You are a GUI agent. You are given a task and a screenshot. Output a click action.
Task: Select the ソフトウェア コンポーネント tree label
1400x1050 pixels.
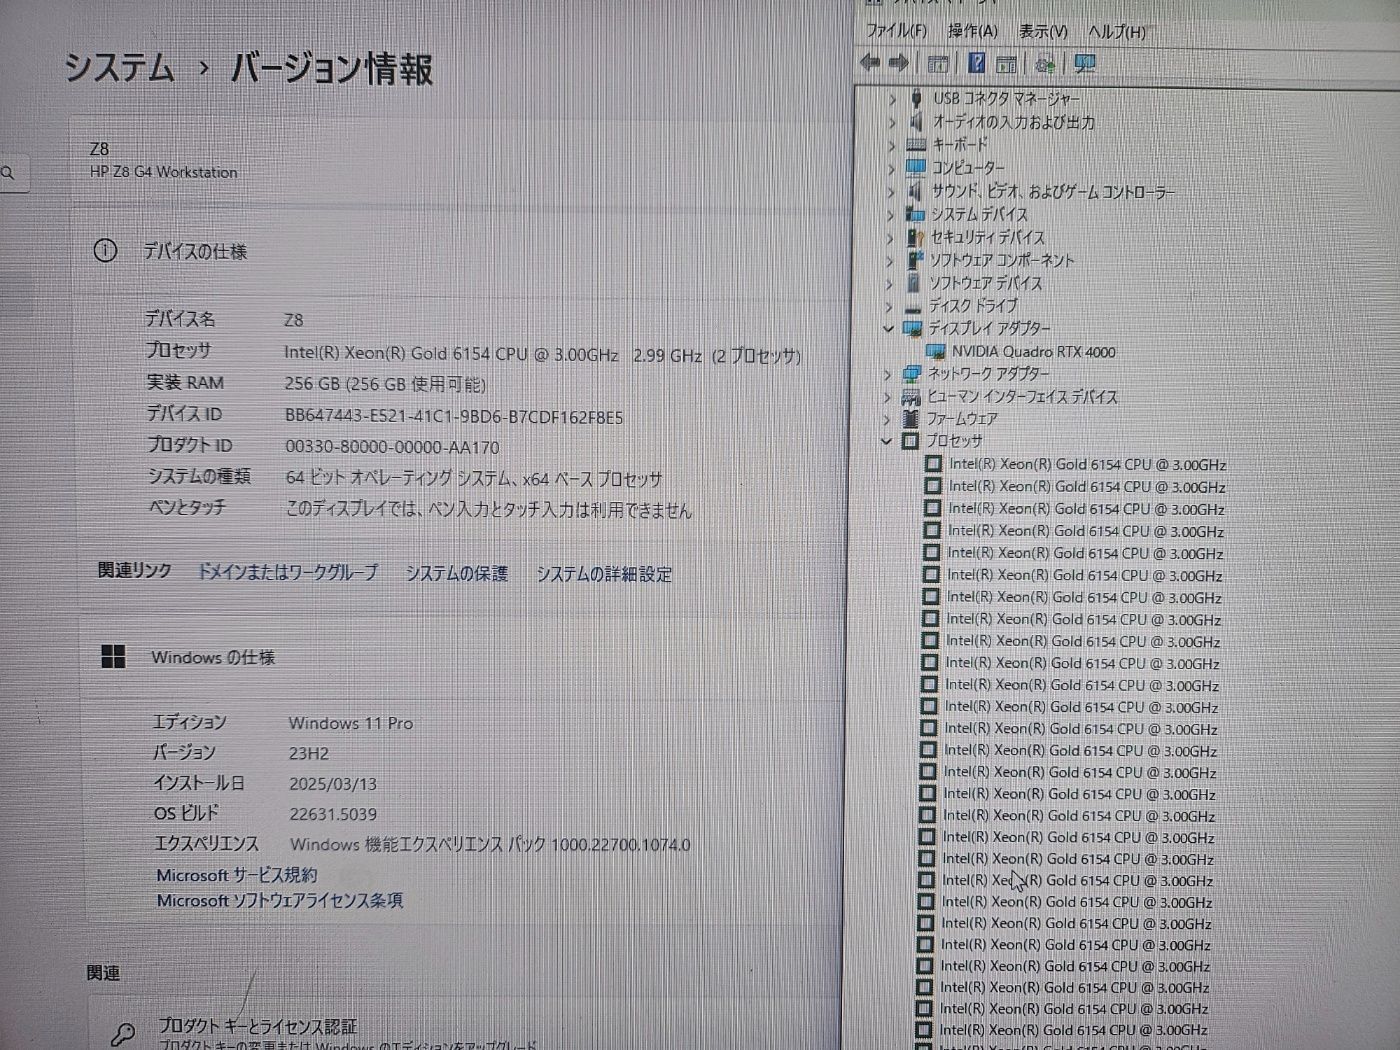tap(1002, 260)
